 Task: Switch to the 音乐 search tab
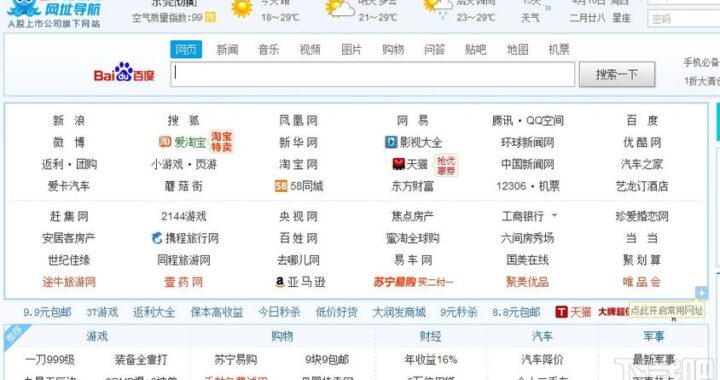coord(269,50)
